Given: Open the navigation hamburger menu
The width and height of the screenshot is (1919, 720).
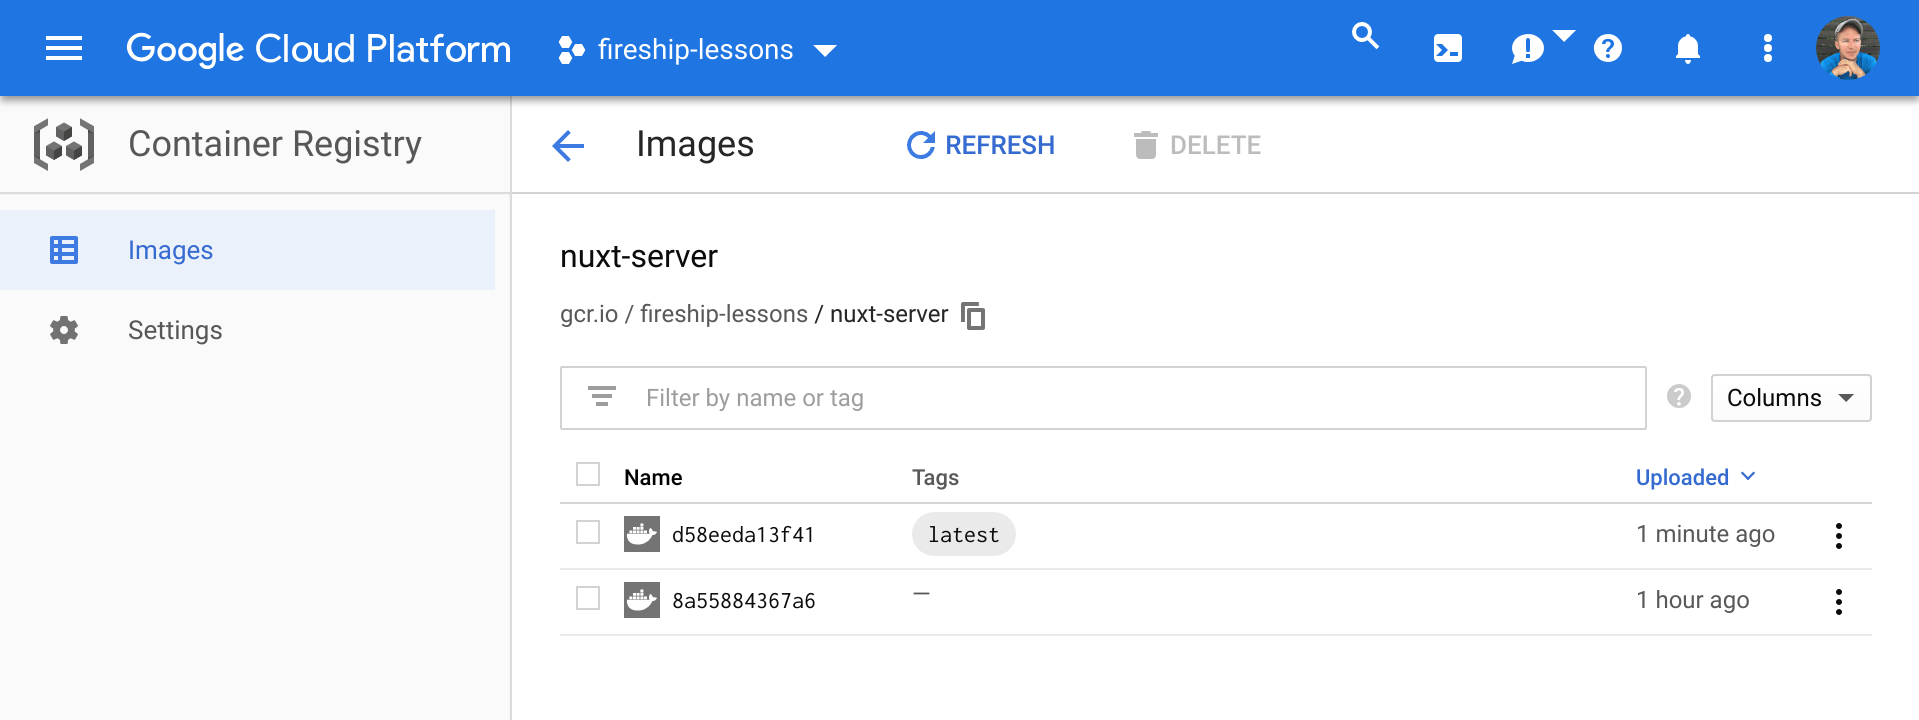Looking at the screenshot, I should (x=63, y=48).
